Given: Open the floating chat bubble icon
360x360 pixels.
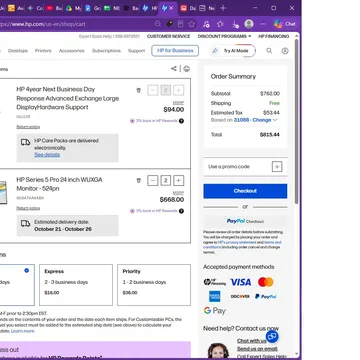Looking at the screenshot, I should (272, 337).
